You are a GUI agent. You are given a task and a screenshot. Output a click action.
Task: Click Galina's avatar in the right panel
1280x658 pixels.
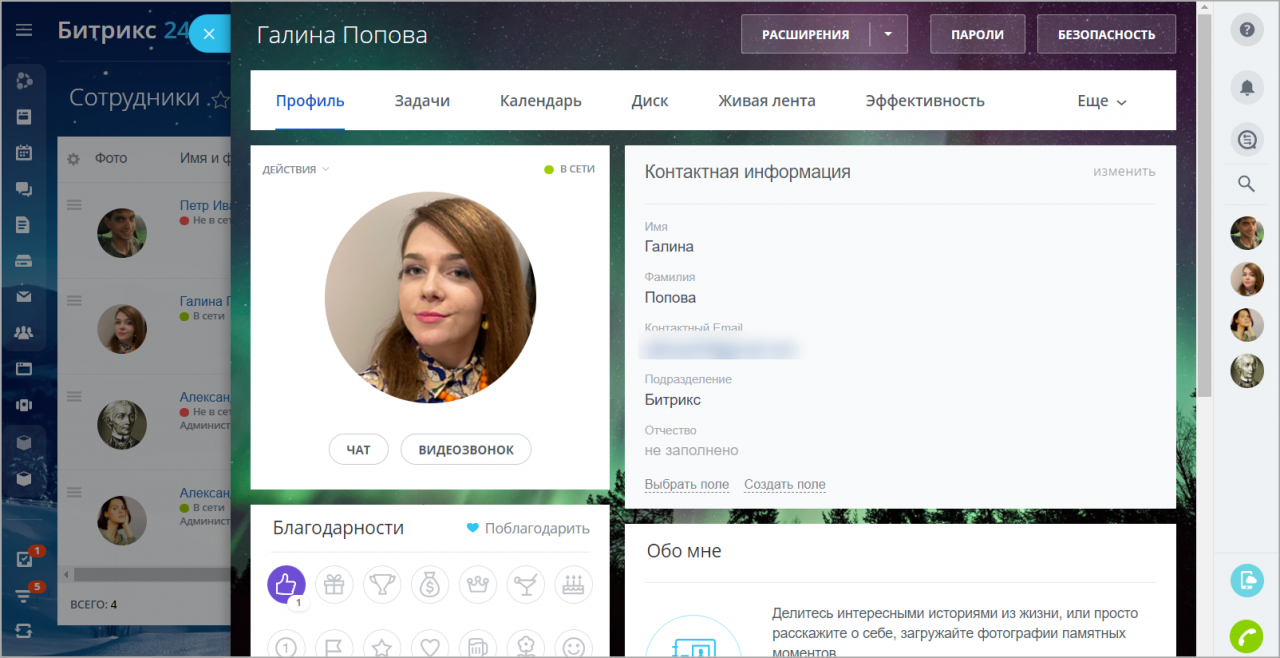tap(1247, 280)
